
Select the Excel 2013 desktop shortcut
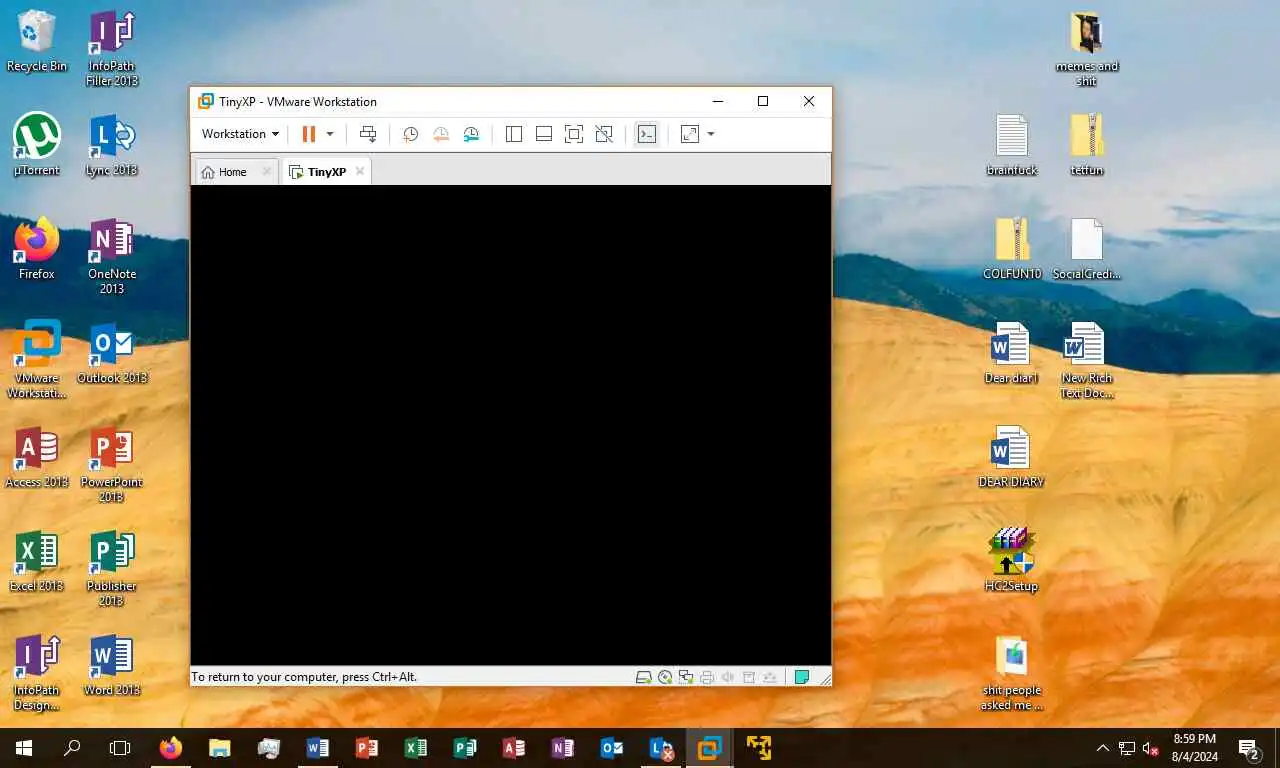(x=37, y=561)
